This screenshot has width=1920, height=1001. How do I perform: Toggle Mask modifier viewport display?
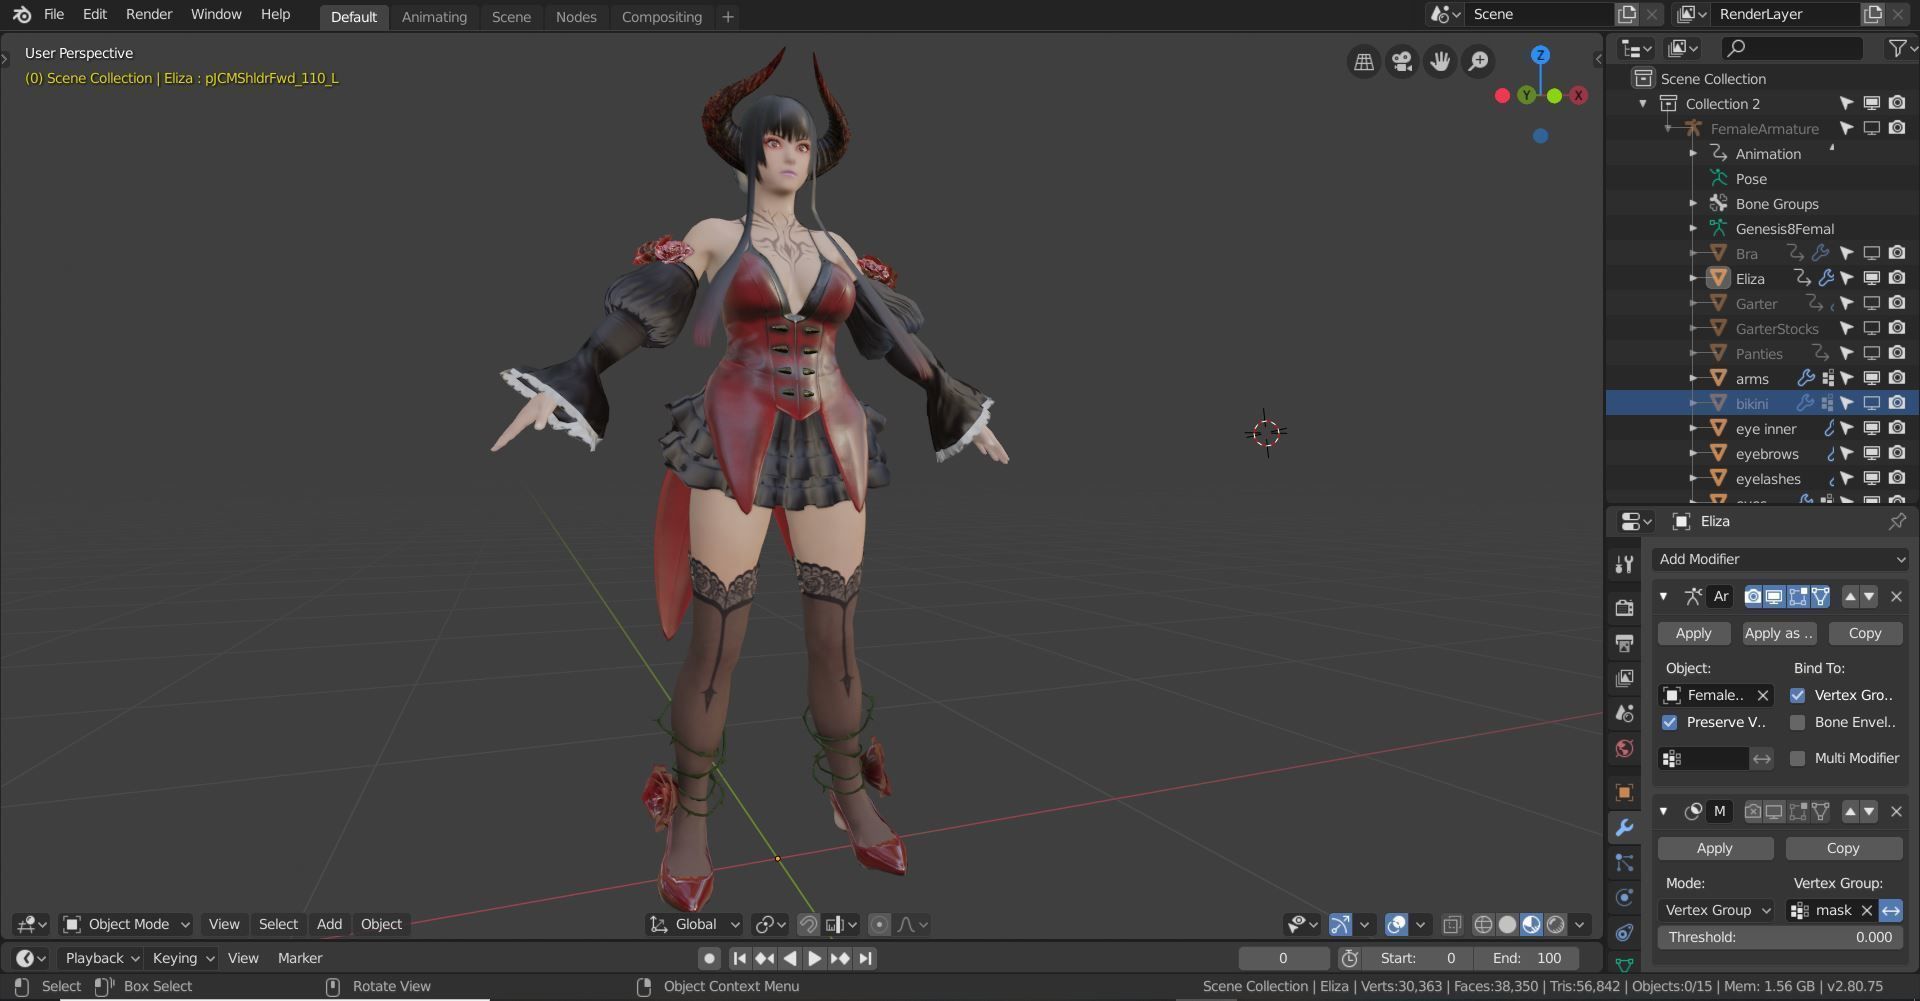click(x=1774, y=811)
